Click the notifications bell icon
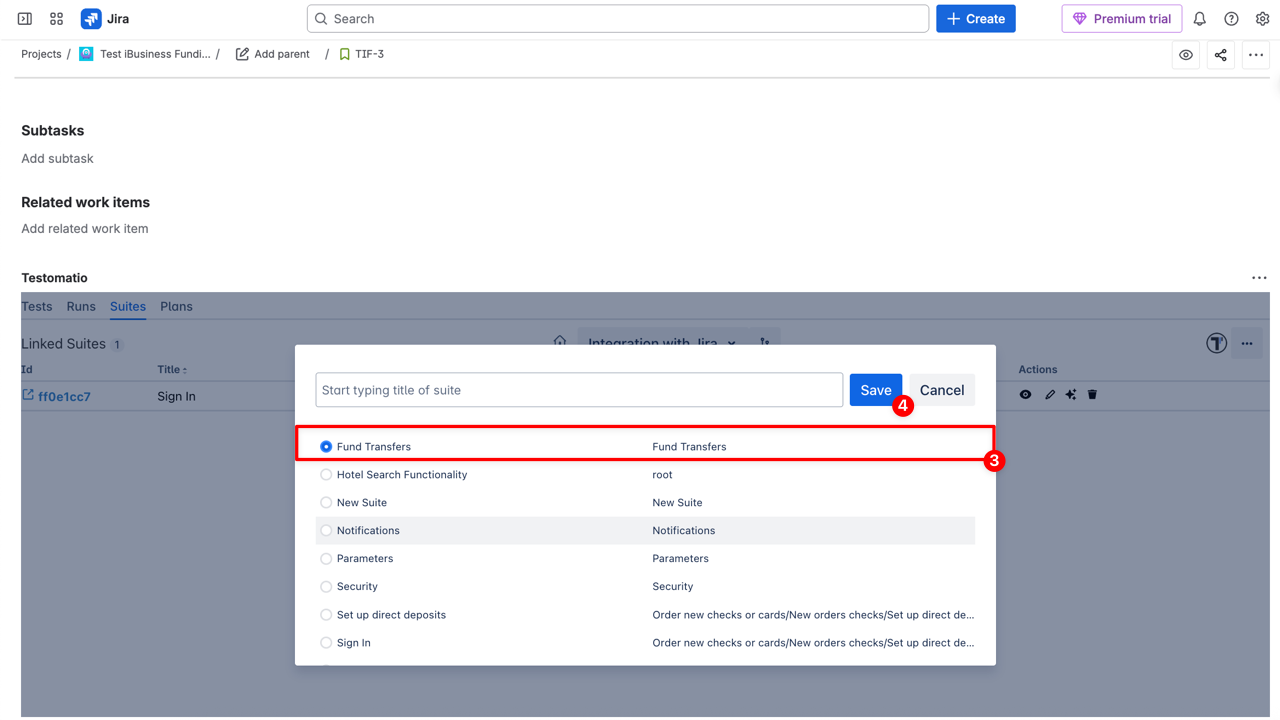The width and height of the screenshot is (1280, 720). (x=1199, y=19)
